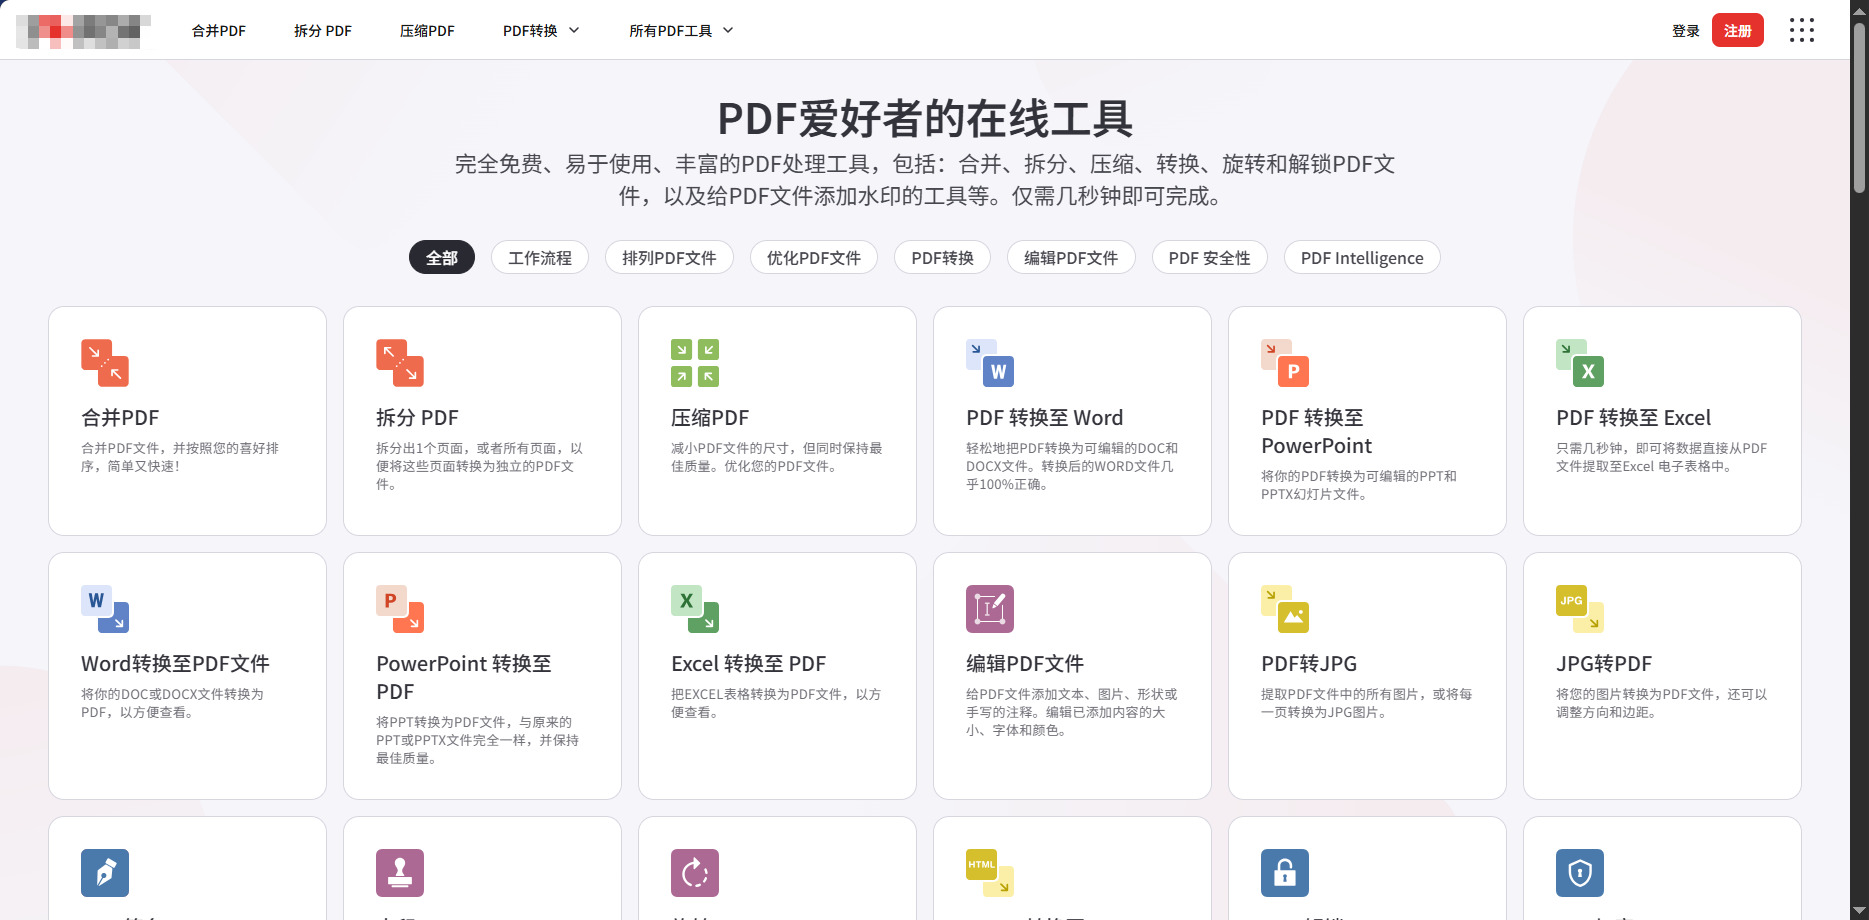This screenshot has width=1869, height=920.
Task: Click the 'PowerPoint 转换至 PDF' card title
Action: point(464,678)
